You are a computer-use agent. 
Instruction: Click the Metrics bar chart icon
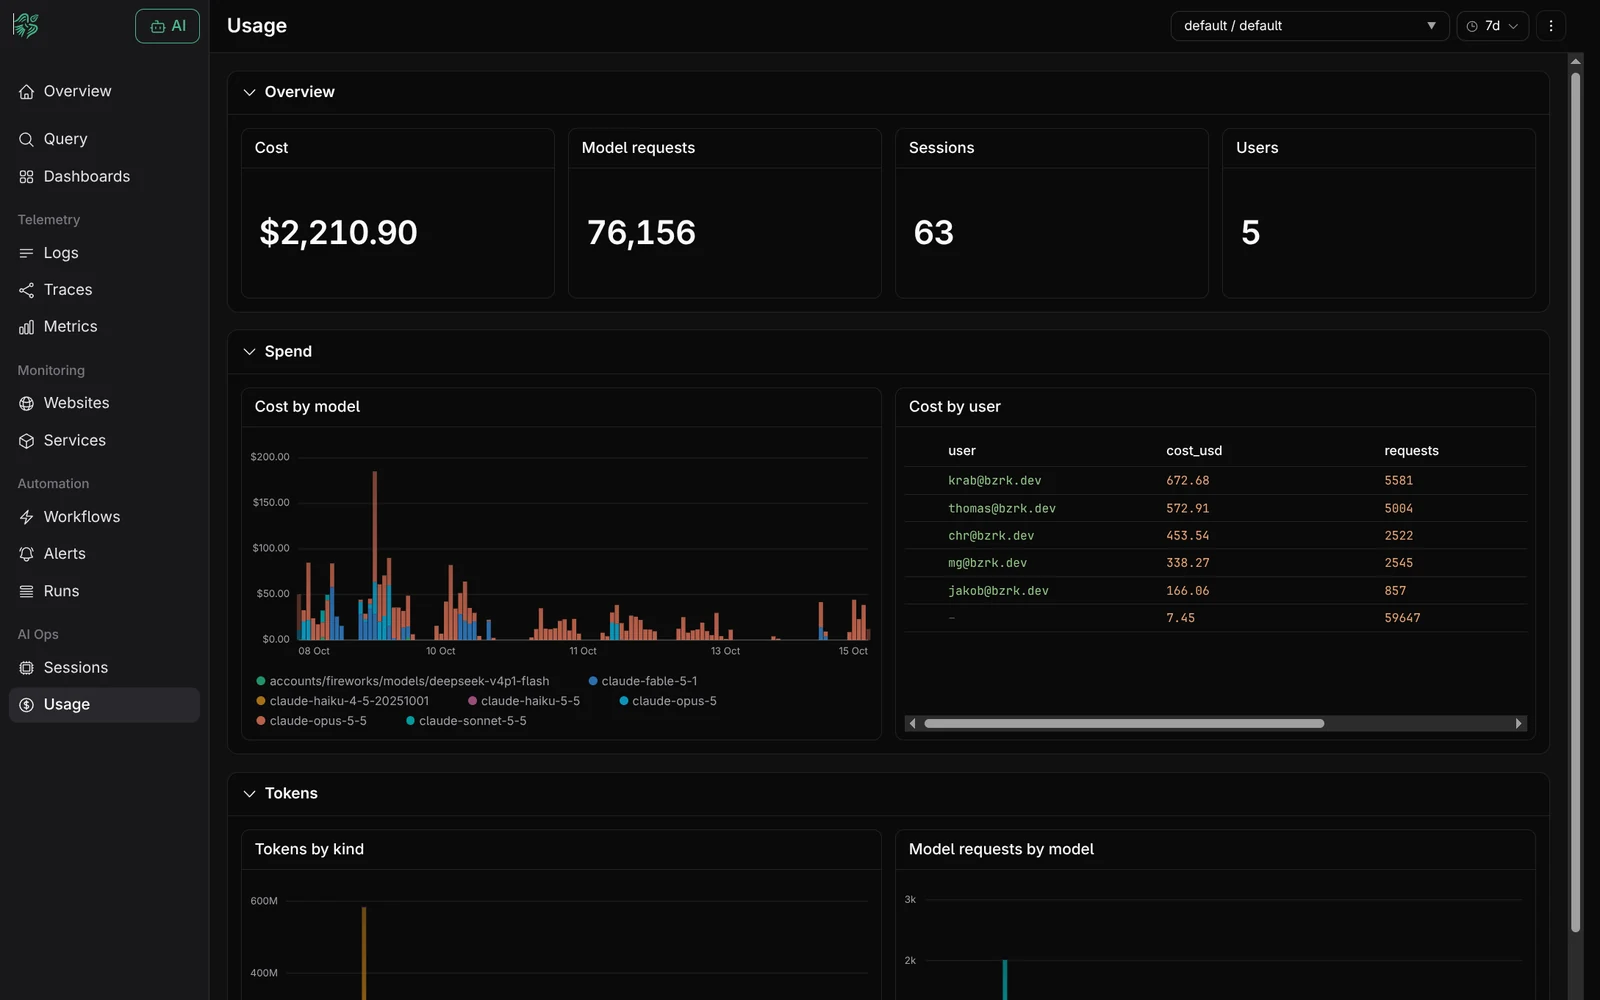(x=26, y=327)
